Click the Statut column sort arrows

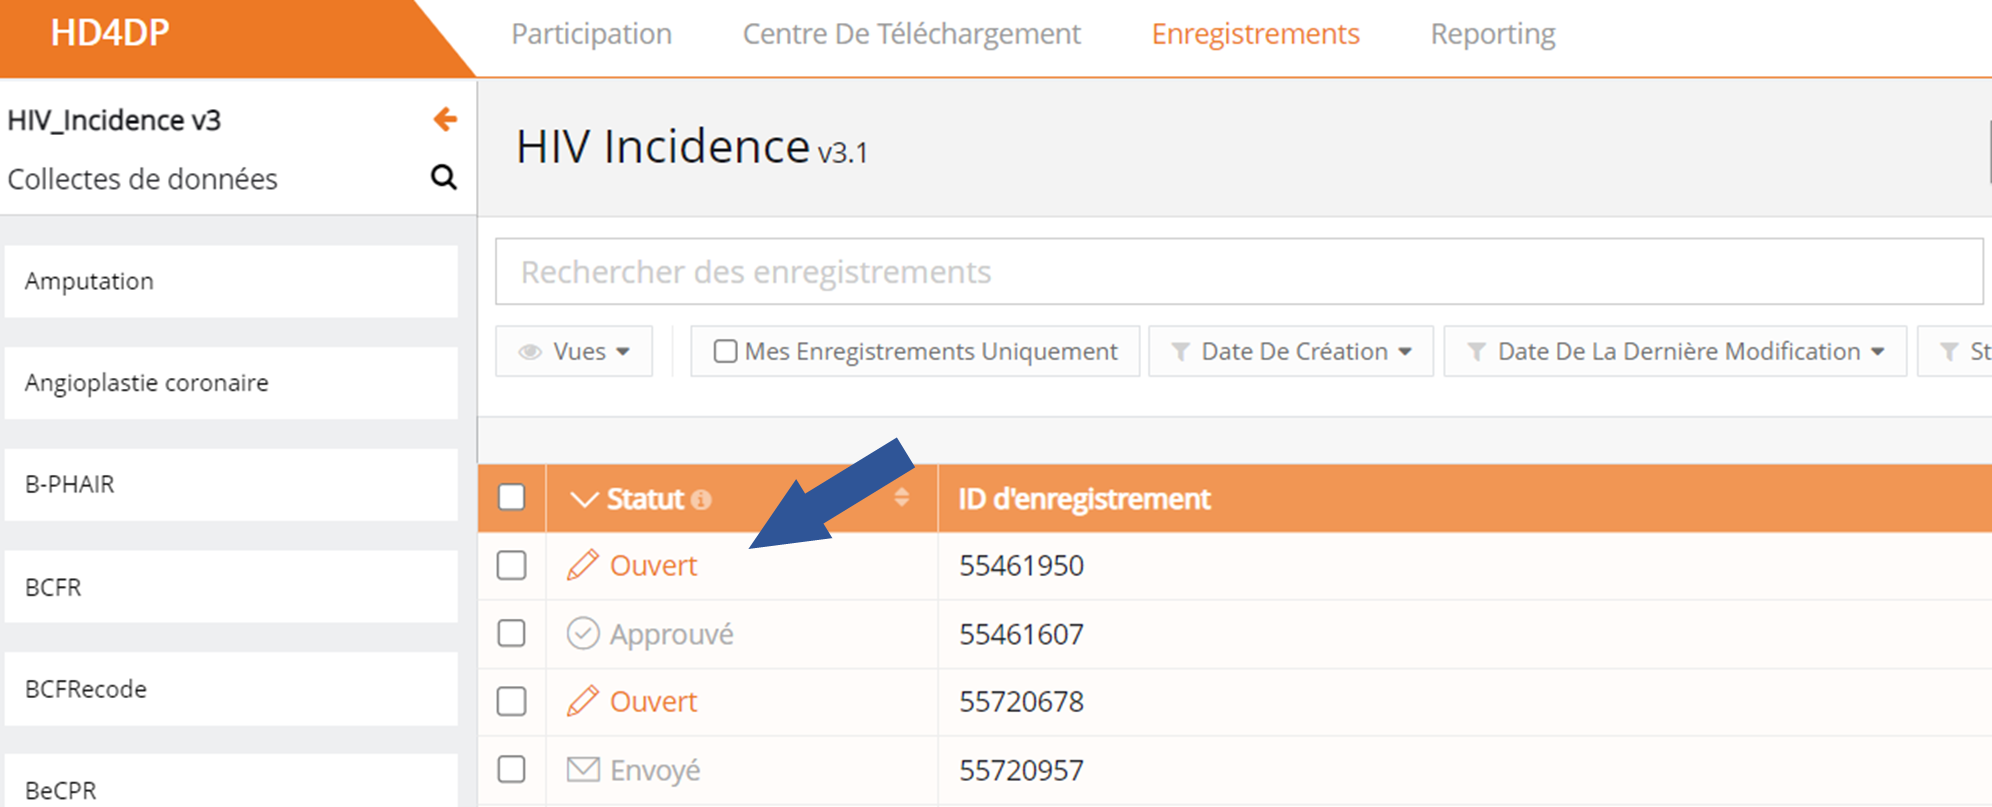pos(901,497)
